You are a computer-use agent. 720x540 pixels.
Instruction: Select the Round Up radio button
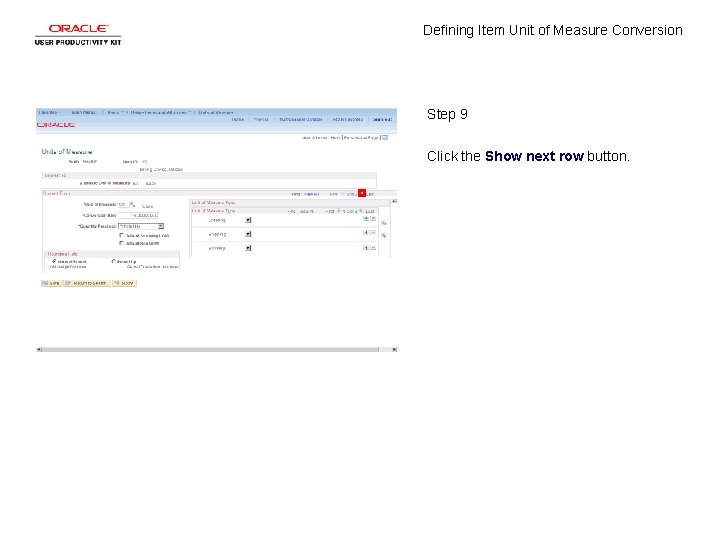[113, 261]
